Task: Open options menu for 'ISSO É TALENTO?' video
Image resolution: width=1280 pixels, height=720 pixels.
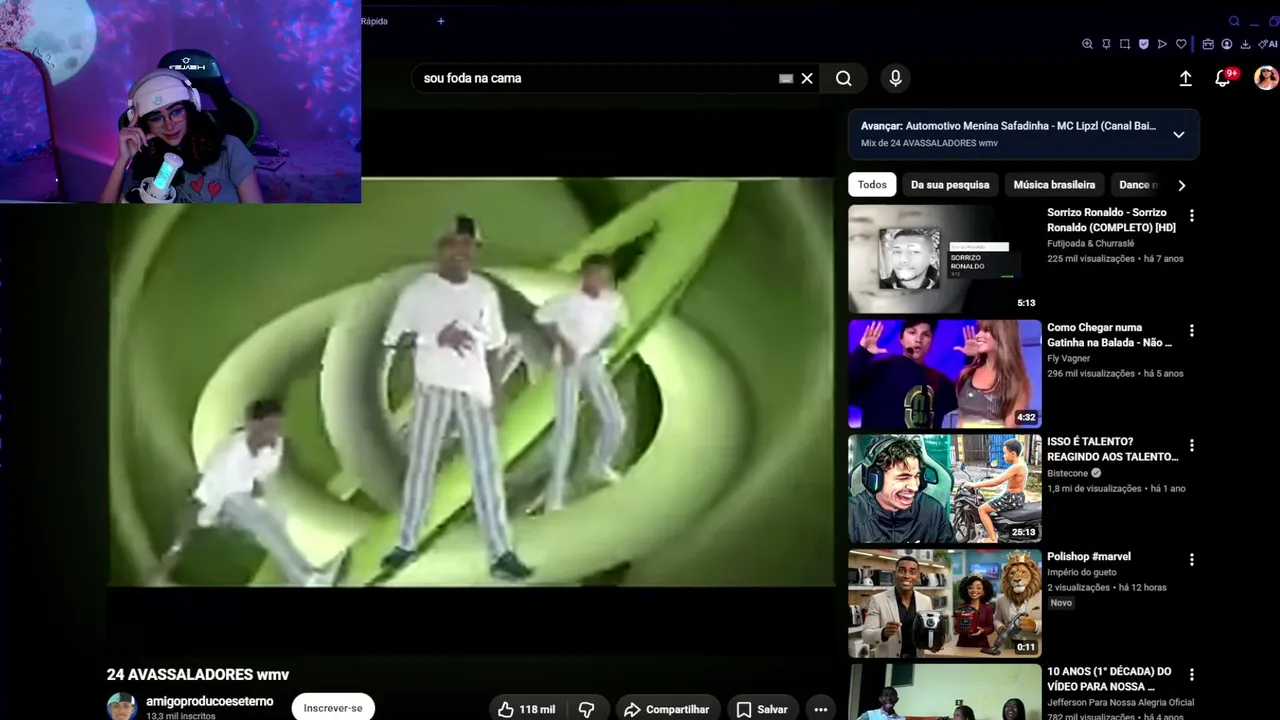Action: (1191, 445)
